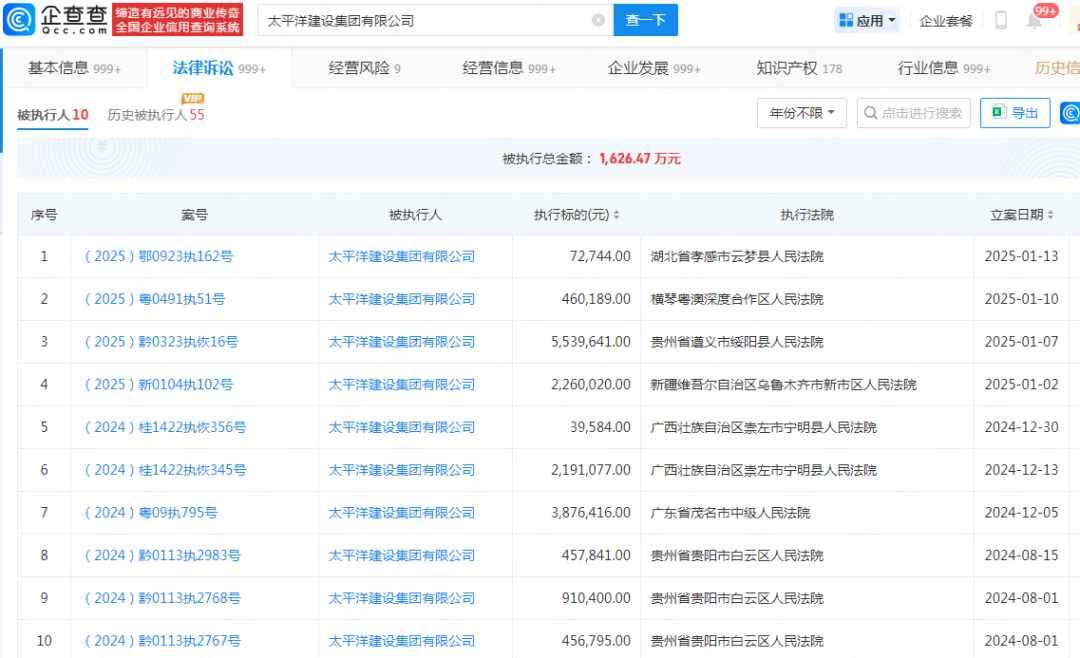Clear the search box with the X icon
This screenshot has height=658, width=1080.
598,20
